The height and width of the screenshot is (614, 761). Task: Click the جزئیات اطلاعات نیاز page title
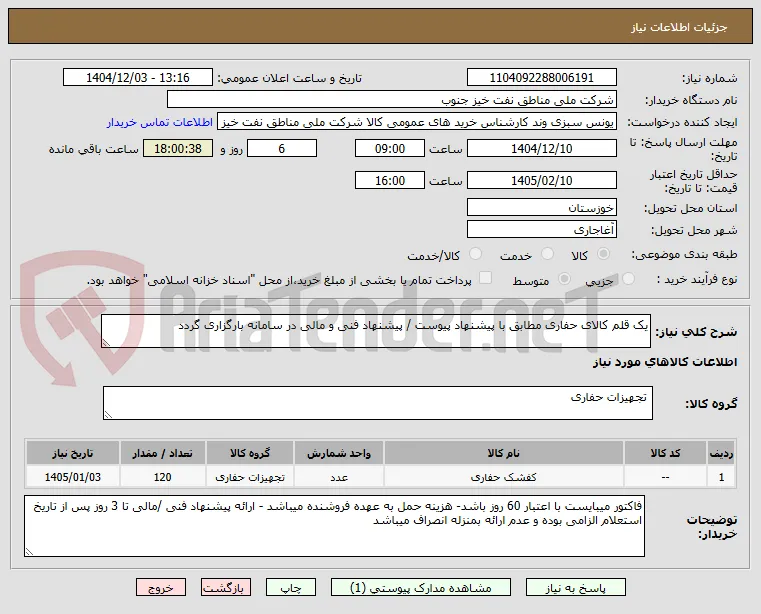pos(679,27)
